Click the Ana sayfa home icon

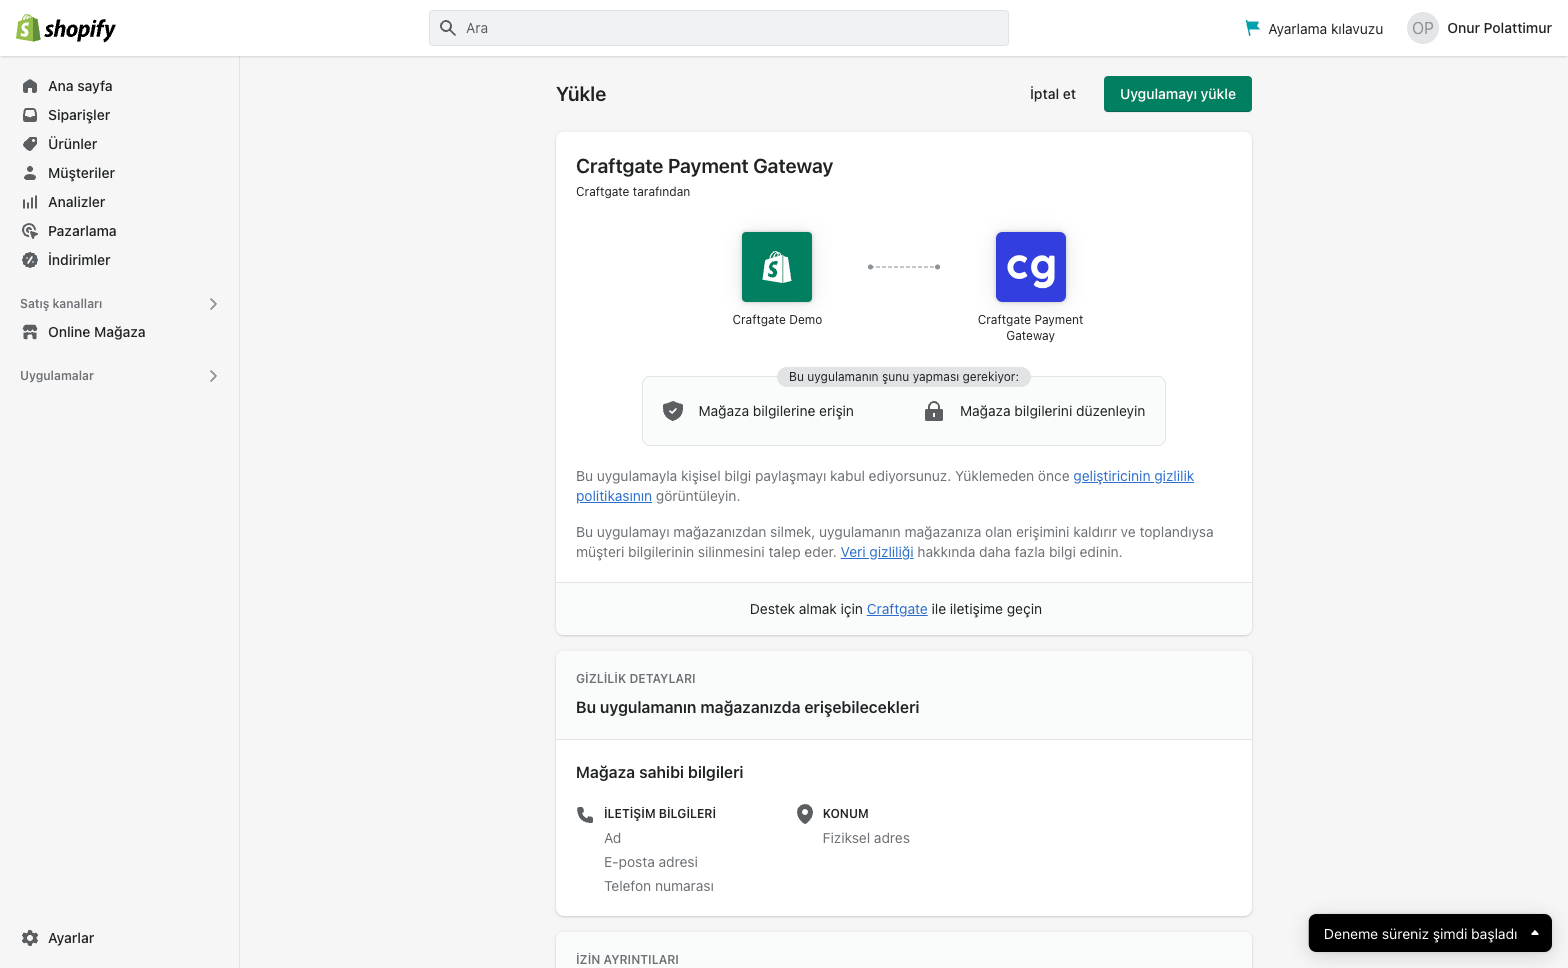pyautogui.click(x=30, y=86)
